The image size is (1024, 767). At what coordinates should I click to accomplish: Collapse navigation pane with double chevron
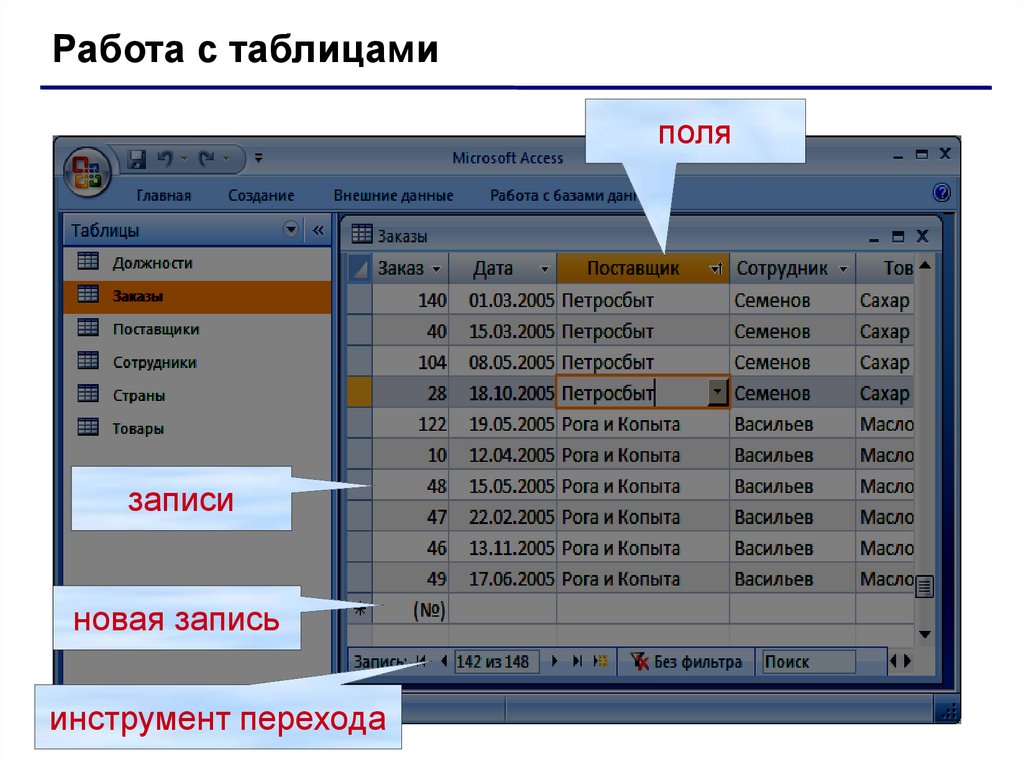(x=318, y=230)
